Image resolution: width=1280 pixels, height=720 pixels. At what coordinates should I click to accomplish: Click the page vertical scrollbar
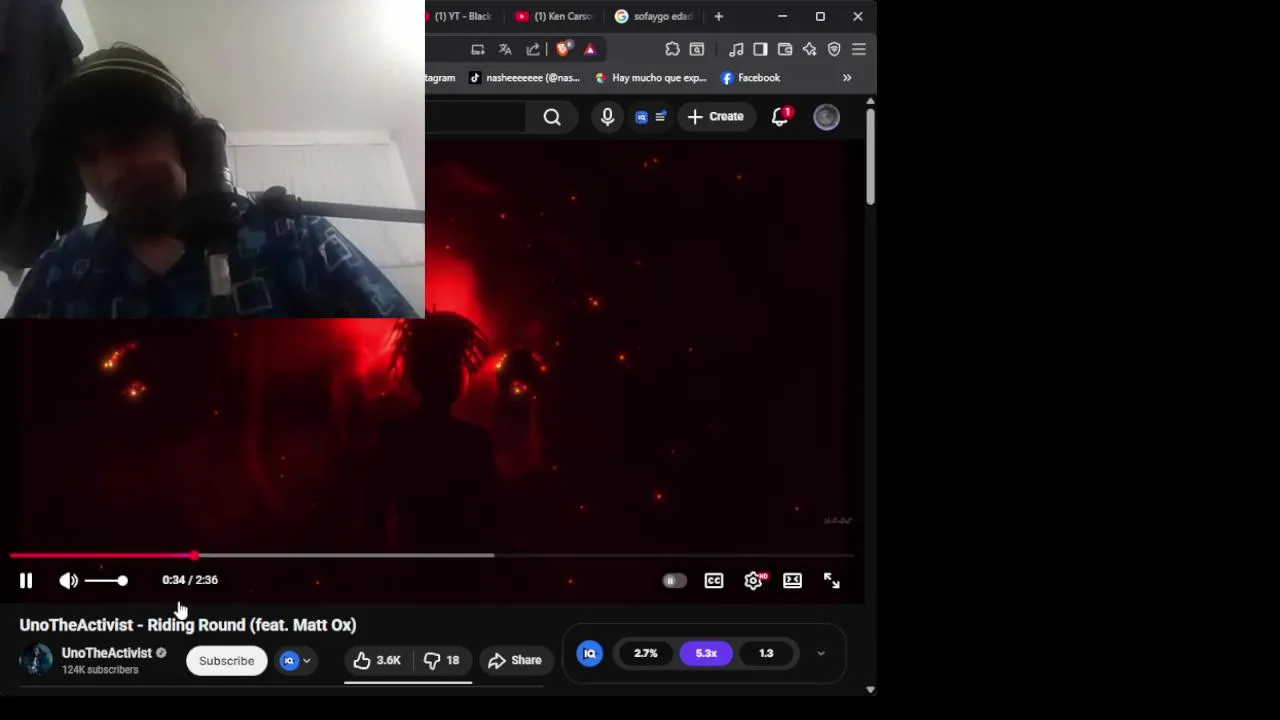pyautogui.click(x=871, y=157)
